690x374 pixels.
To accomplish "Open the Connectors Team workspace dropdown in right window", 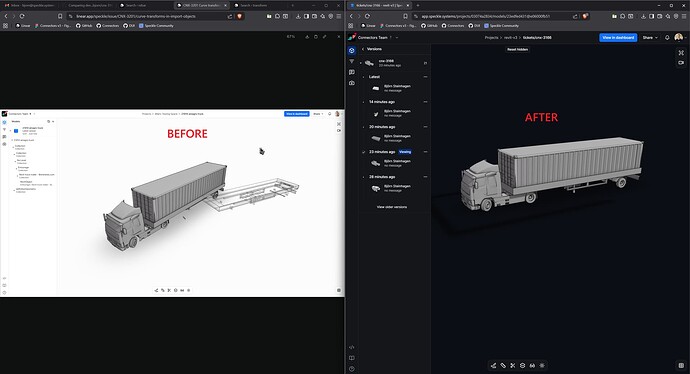I will (378, 37).
